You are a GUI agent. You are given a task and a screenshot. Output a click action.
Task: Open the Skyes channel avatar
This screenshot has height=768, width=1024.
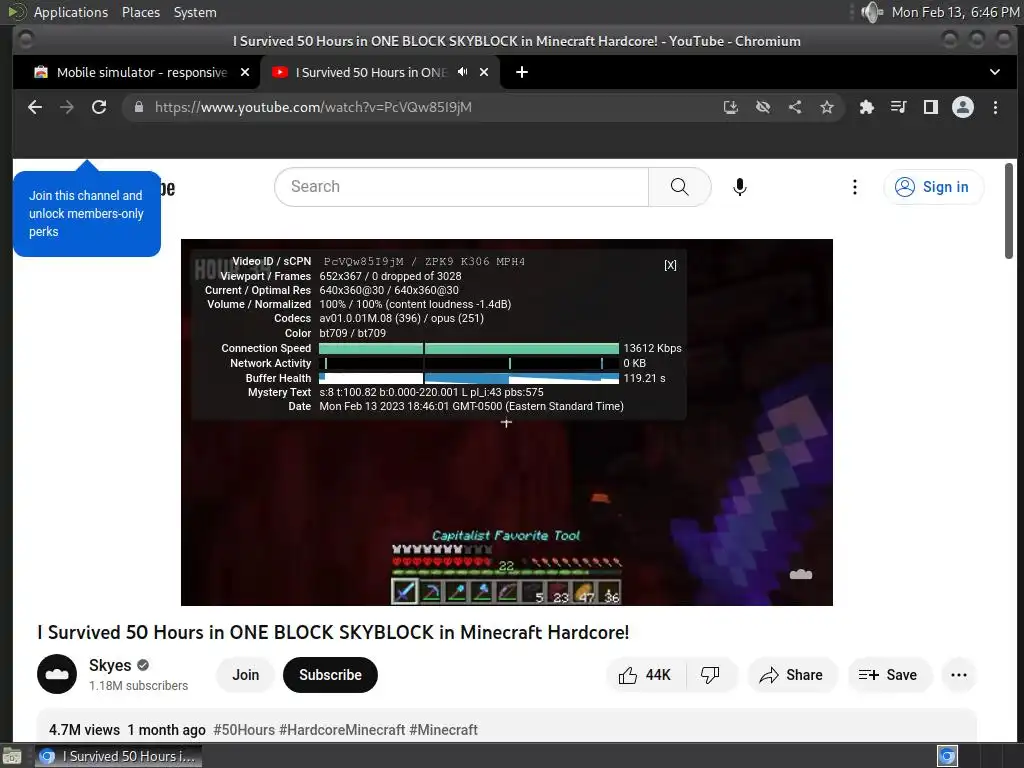click(x=57, y=674)
